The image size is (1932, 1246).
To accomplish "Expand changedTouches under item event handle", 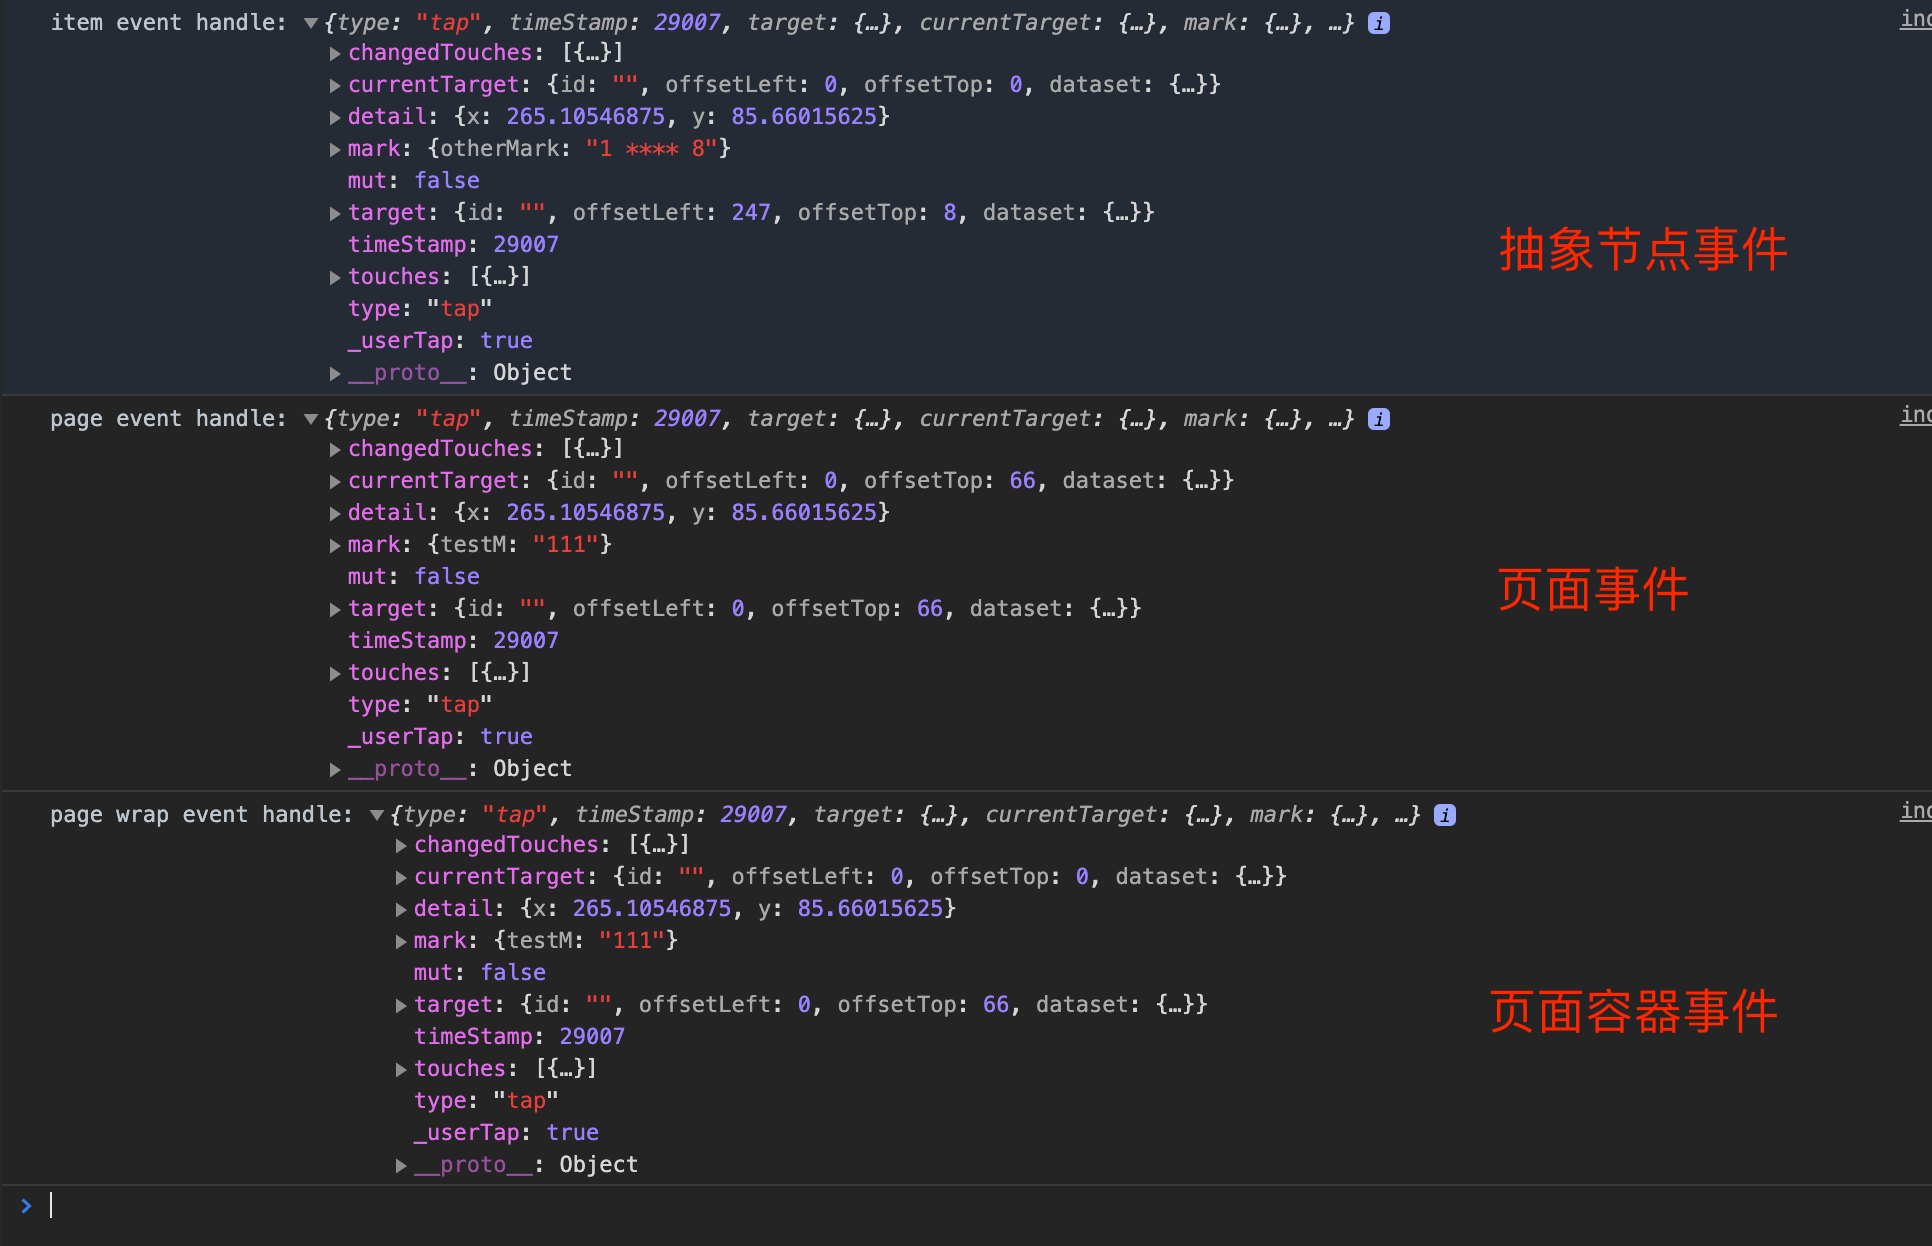I will (335, 53).
